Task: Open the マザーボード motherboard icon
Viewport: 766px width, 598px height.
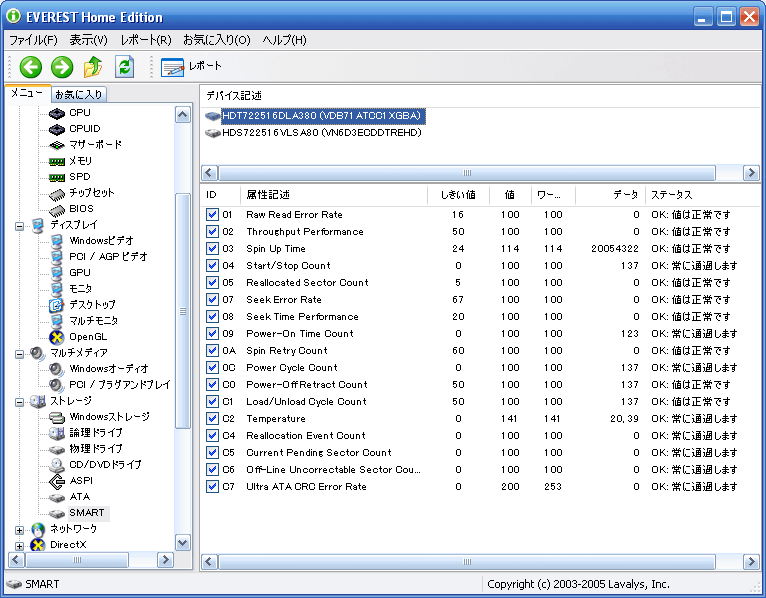Action: 57,145
